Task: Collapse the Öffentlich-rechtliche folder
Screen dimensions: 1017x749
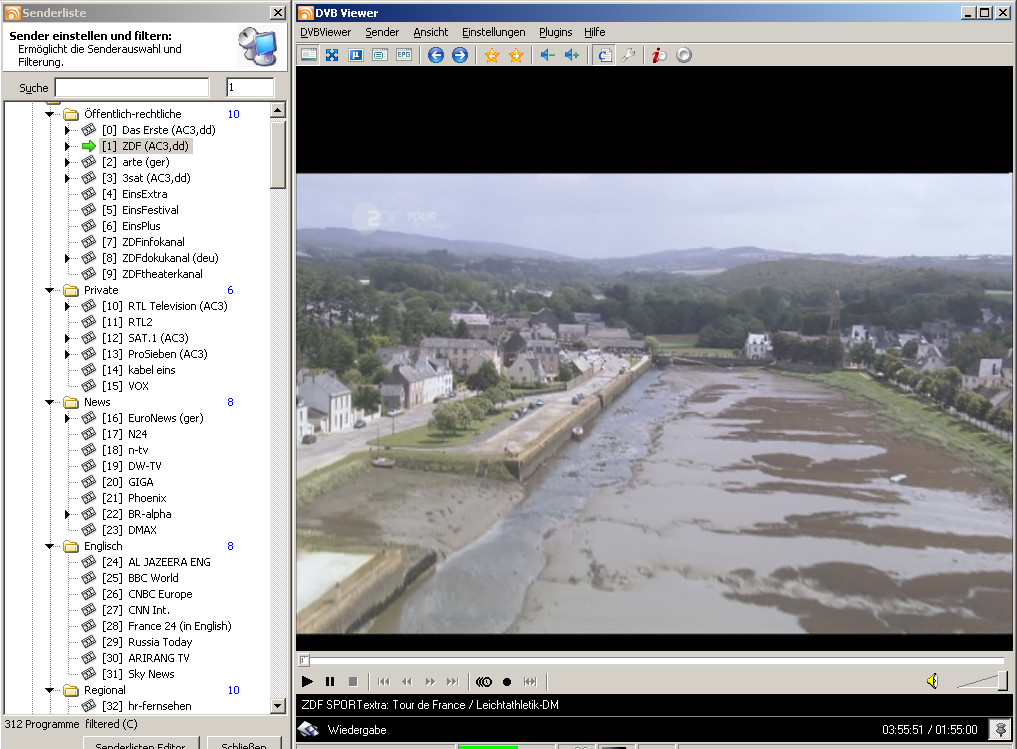Action: [x=49, y=114]
